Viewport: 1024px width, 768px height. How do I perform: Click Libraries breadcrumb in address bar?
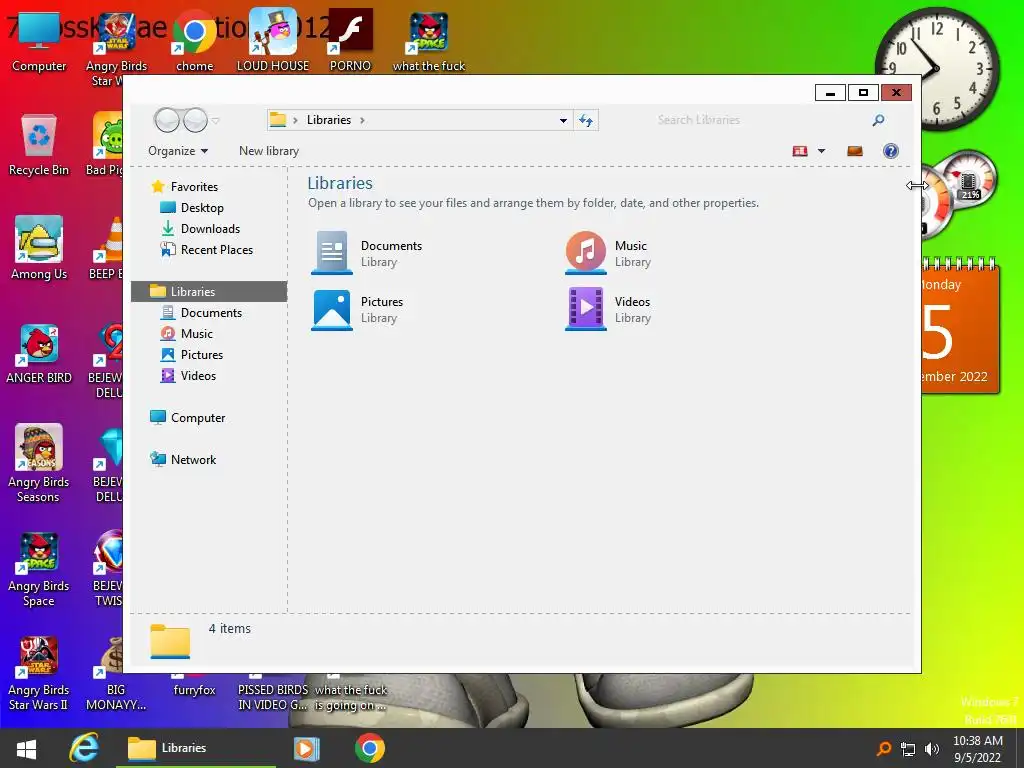pyautogui.click(x=328, y=120)
